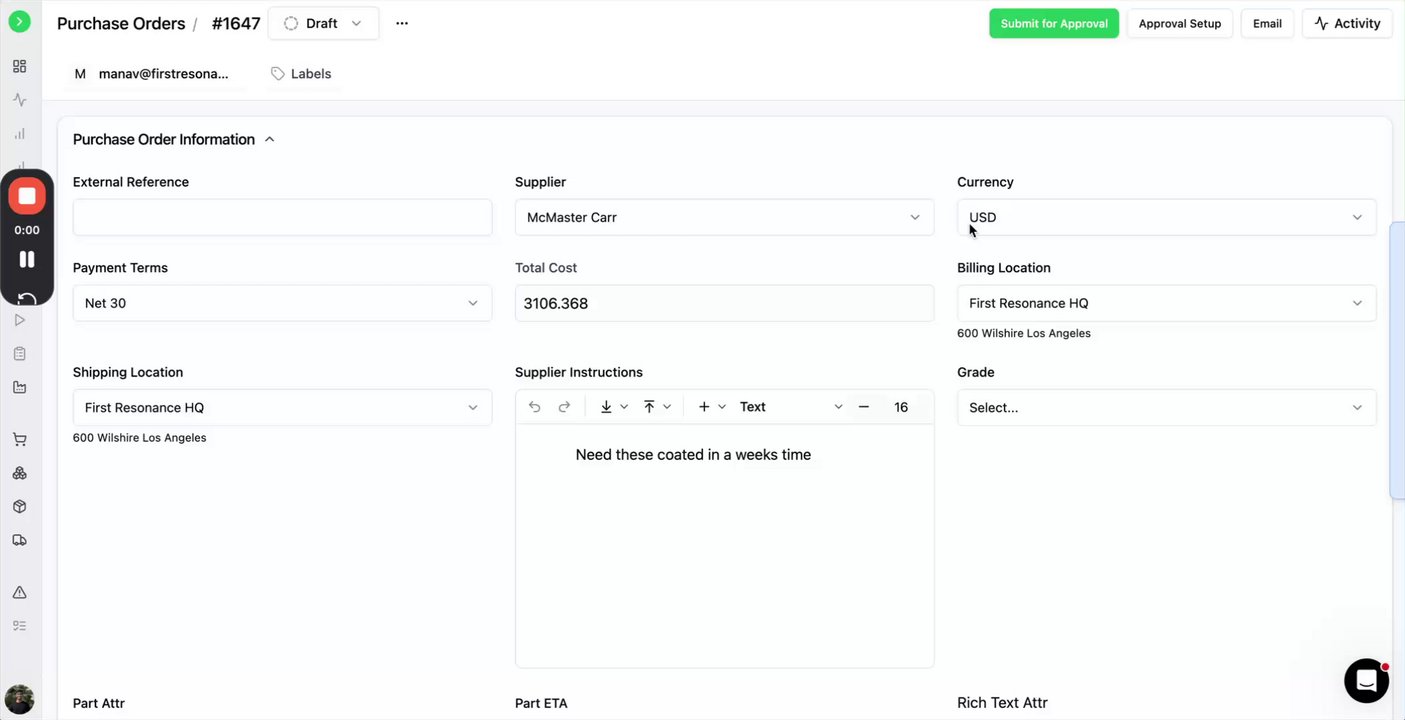
Task: Expand the green sidebar toggle arrow
Action: [x=19, y=21]
